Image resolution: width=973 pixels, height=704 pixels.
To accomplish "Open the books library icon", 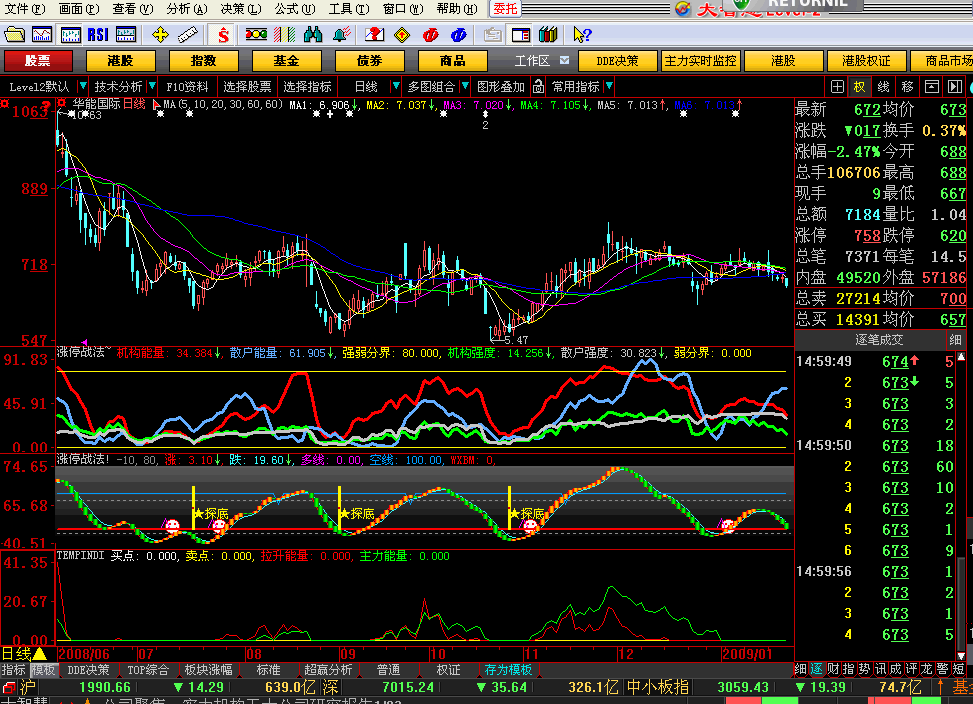I will [x=548, y=35].
